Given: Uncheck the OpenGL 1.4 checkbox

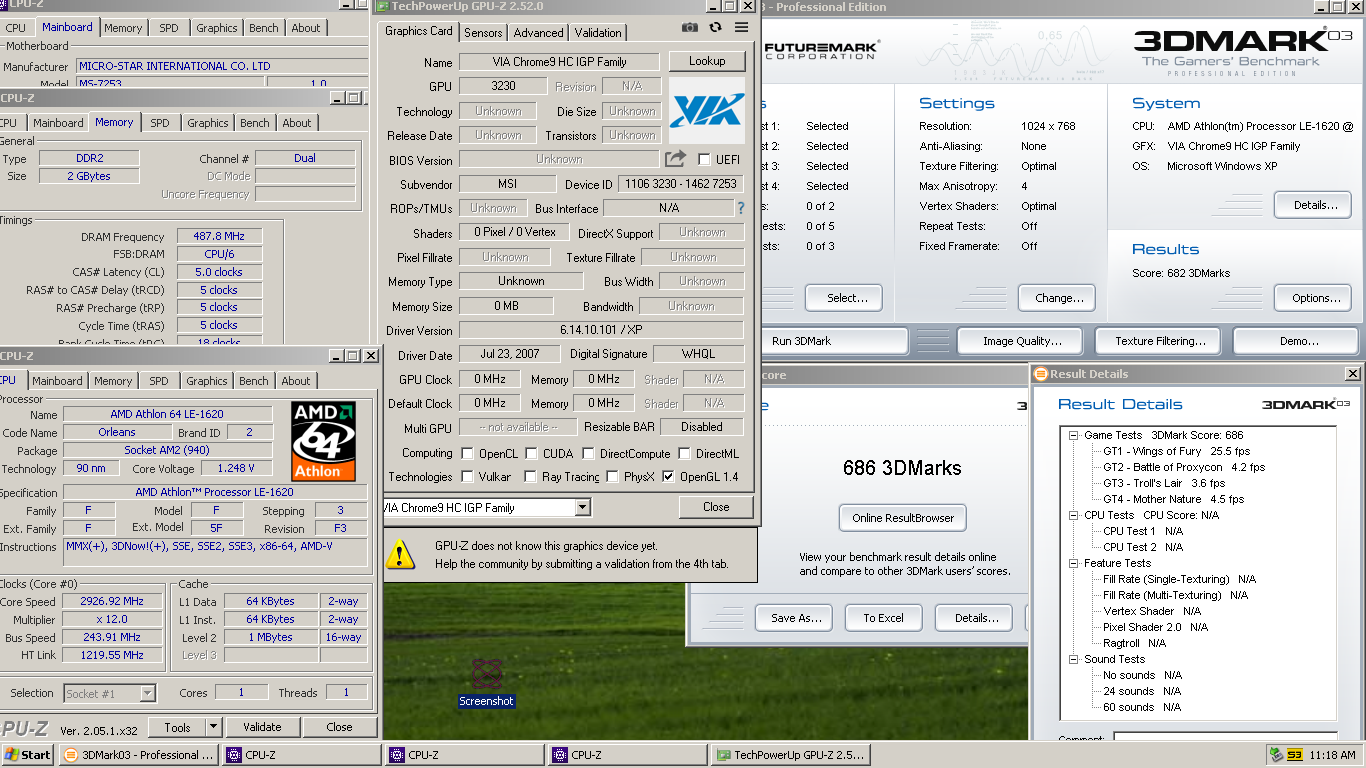Looking at the screenshot, I should (x=668, y=477).
